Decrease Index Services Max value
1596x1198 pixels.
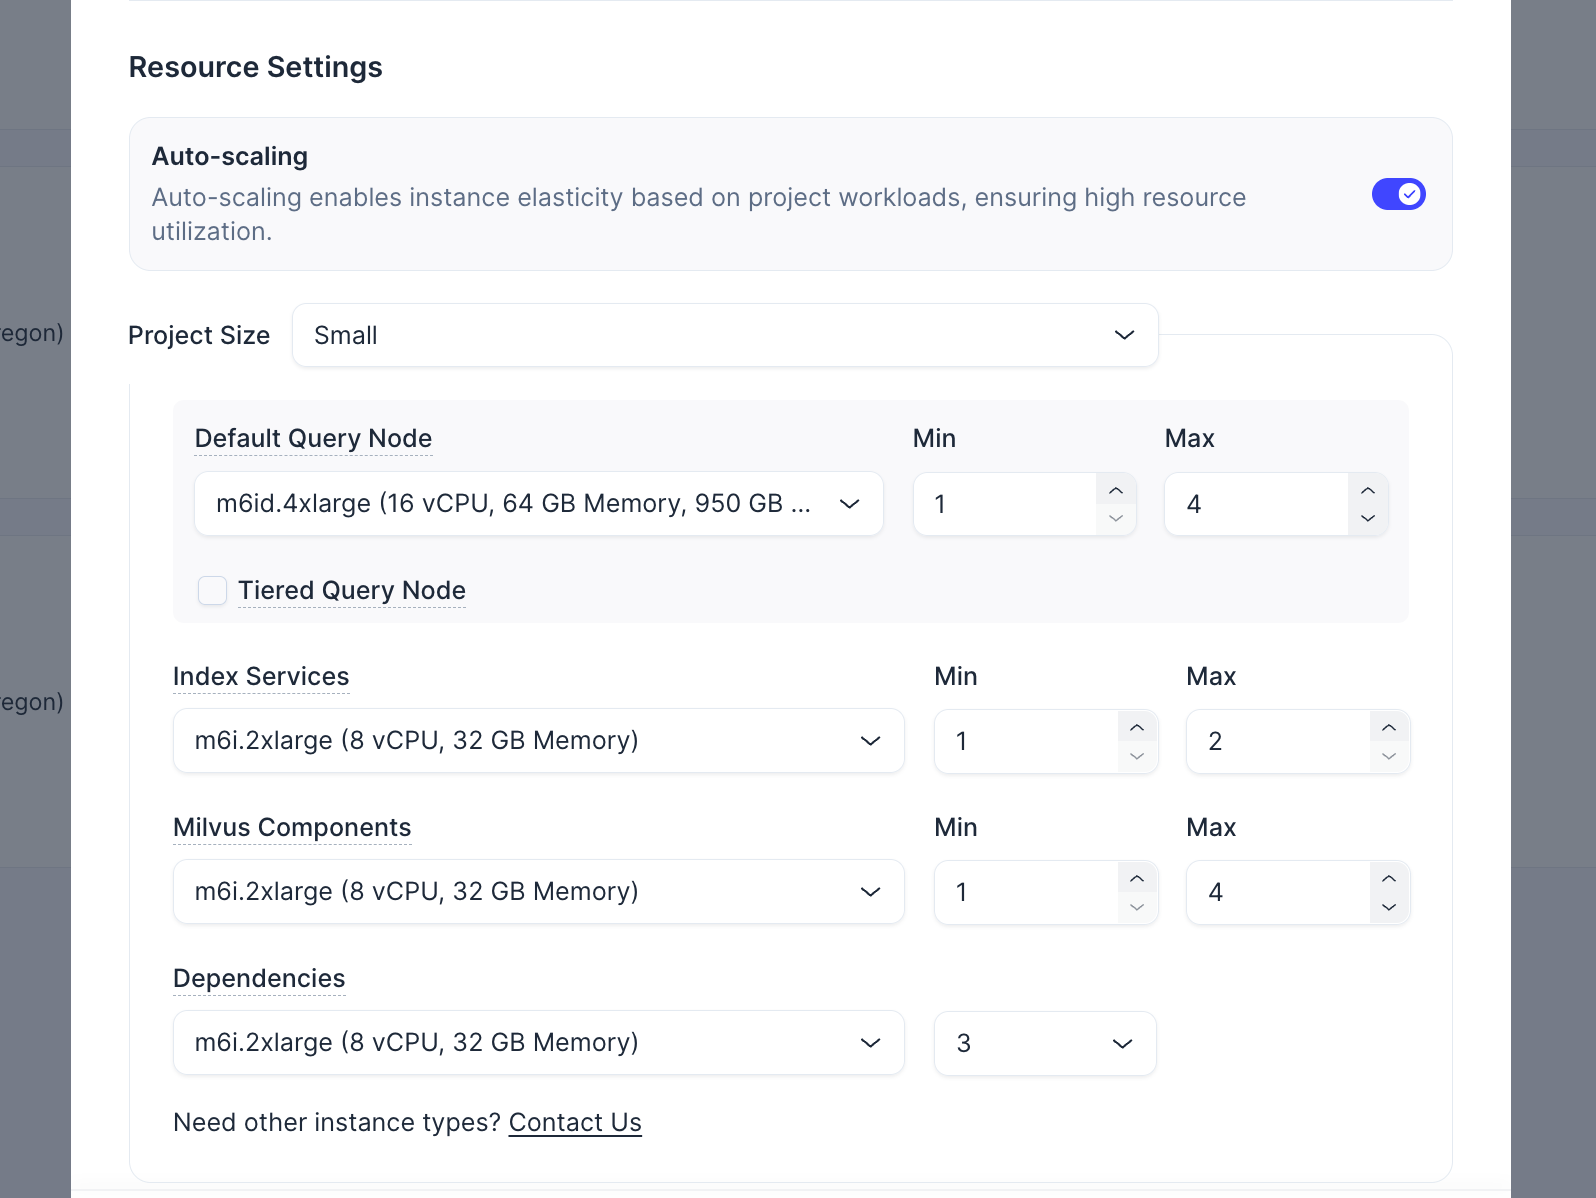pos(1389,756)
